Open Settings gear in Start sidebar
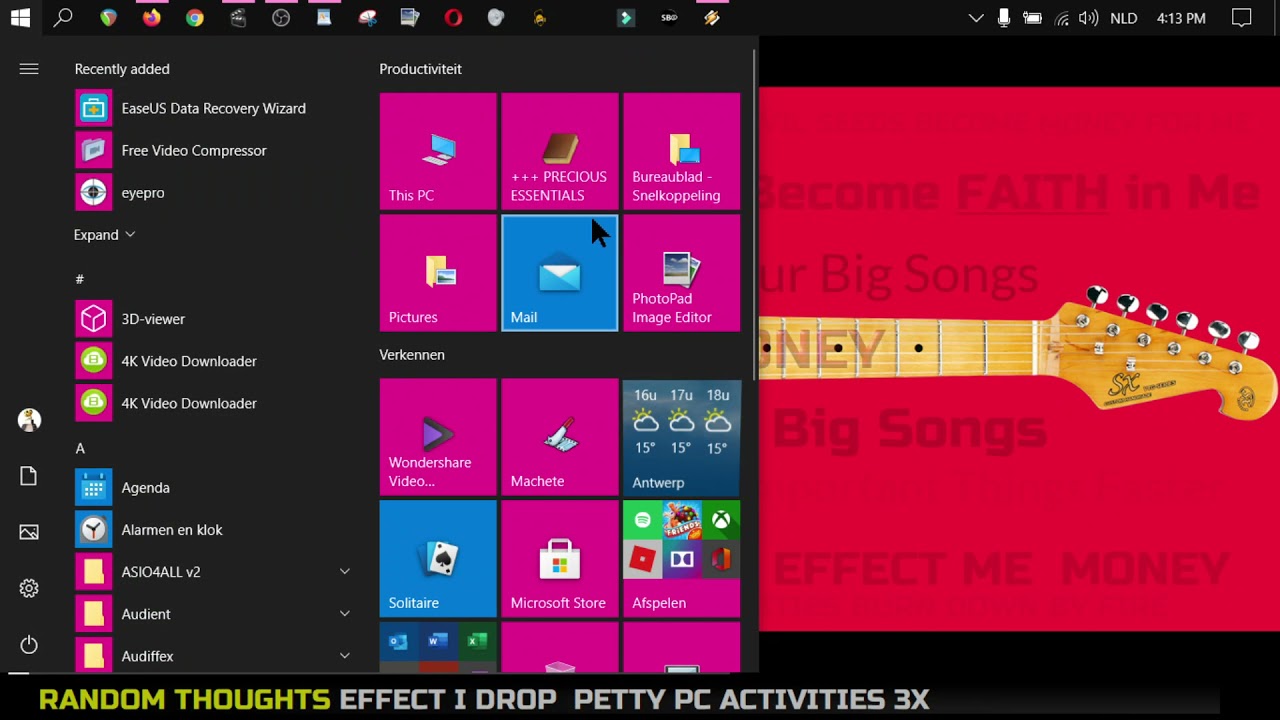The width and height of the screenshot is (1280, 720). (29, 589)
